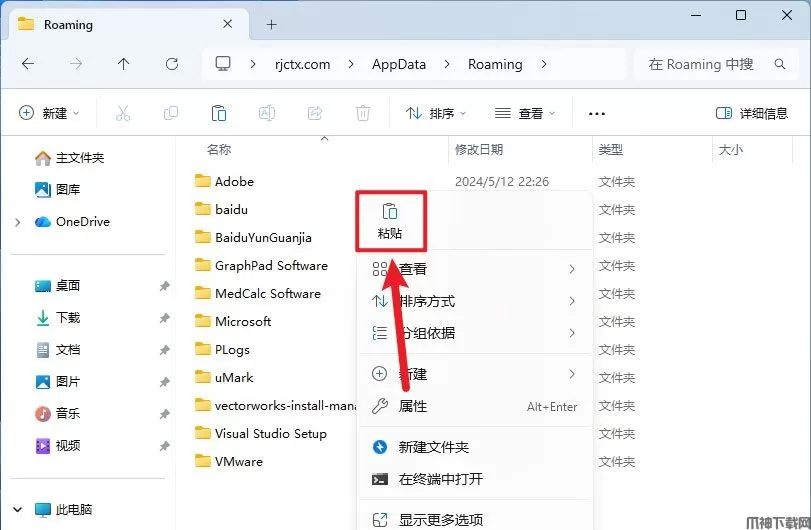Viewport: 811px width, 530px height.
Task: Click the computer monitor icon in address bar
Action: tap(223, 64)
